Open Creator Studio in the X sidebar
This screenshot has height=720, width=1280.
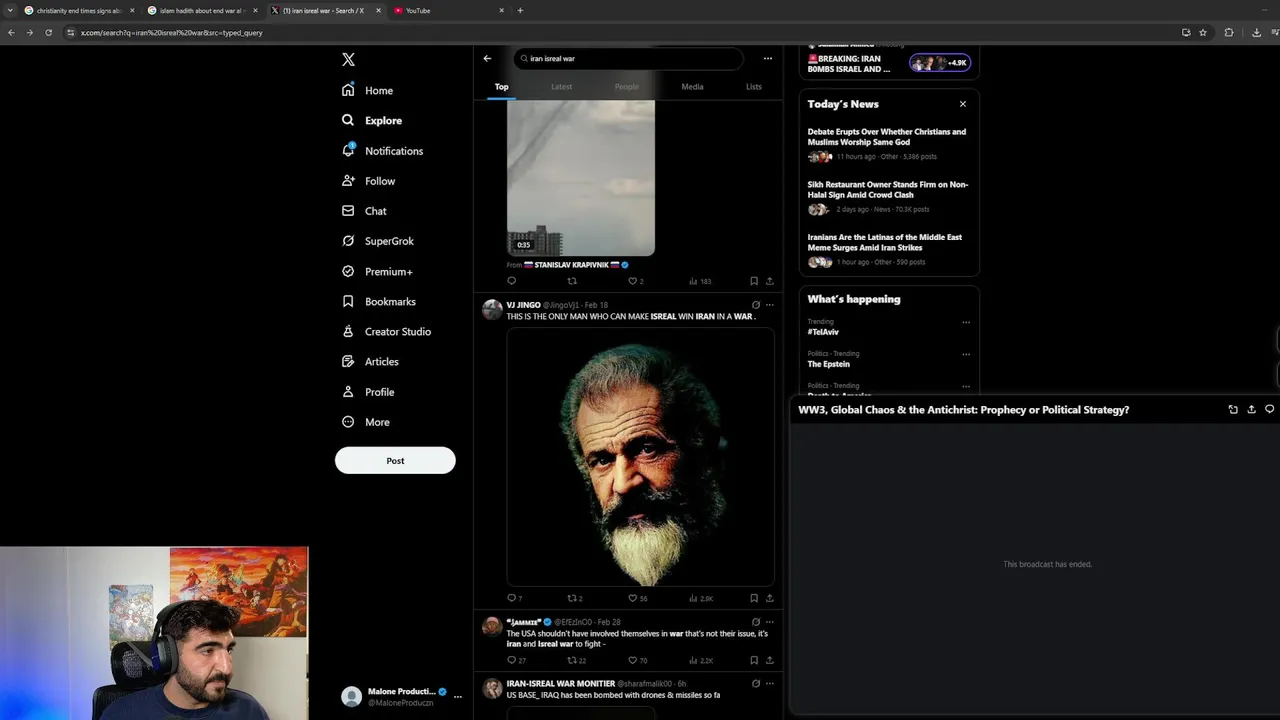(386, 331)
